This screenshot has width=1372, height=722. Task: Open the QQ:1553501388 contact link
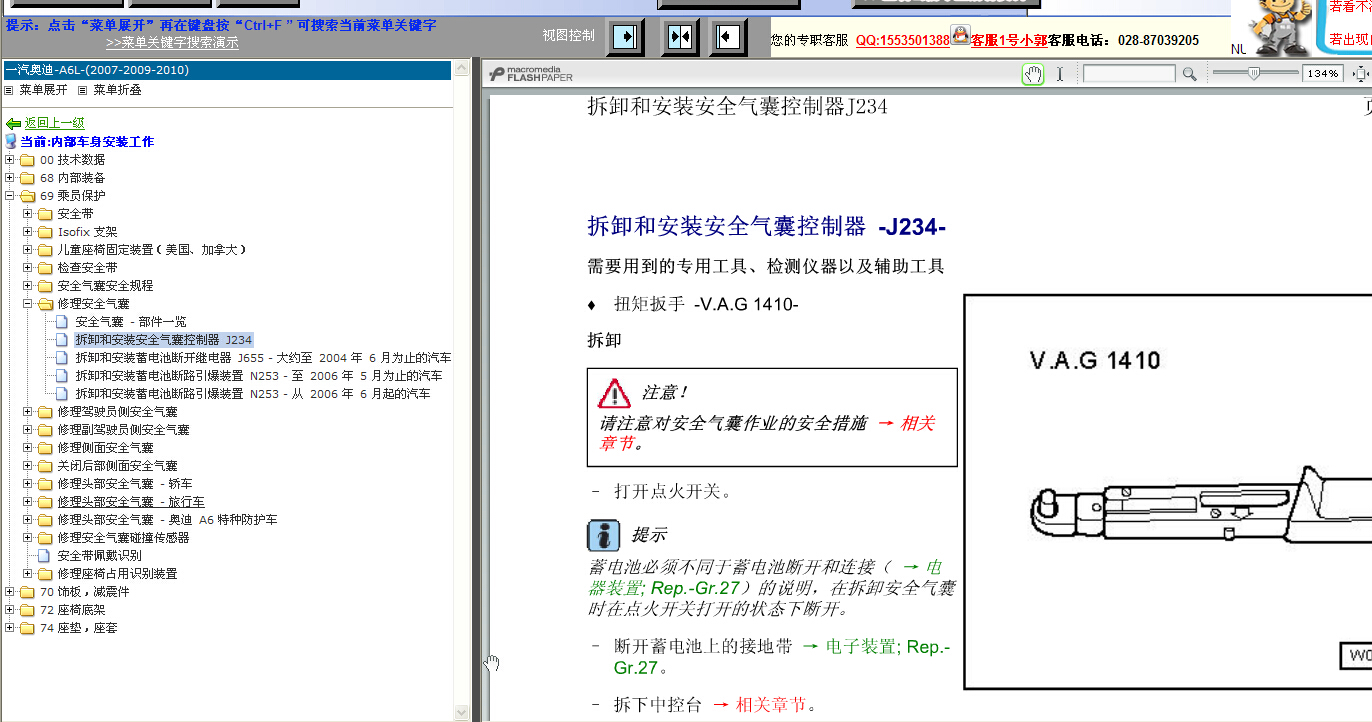pos(902,41)
